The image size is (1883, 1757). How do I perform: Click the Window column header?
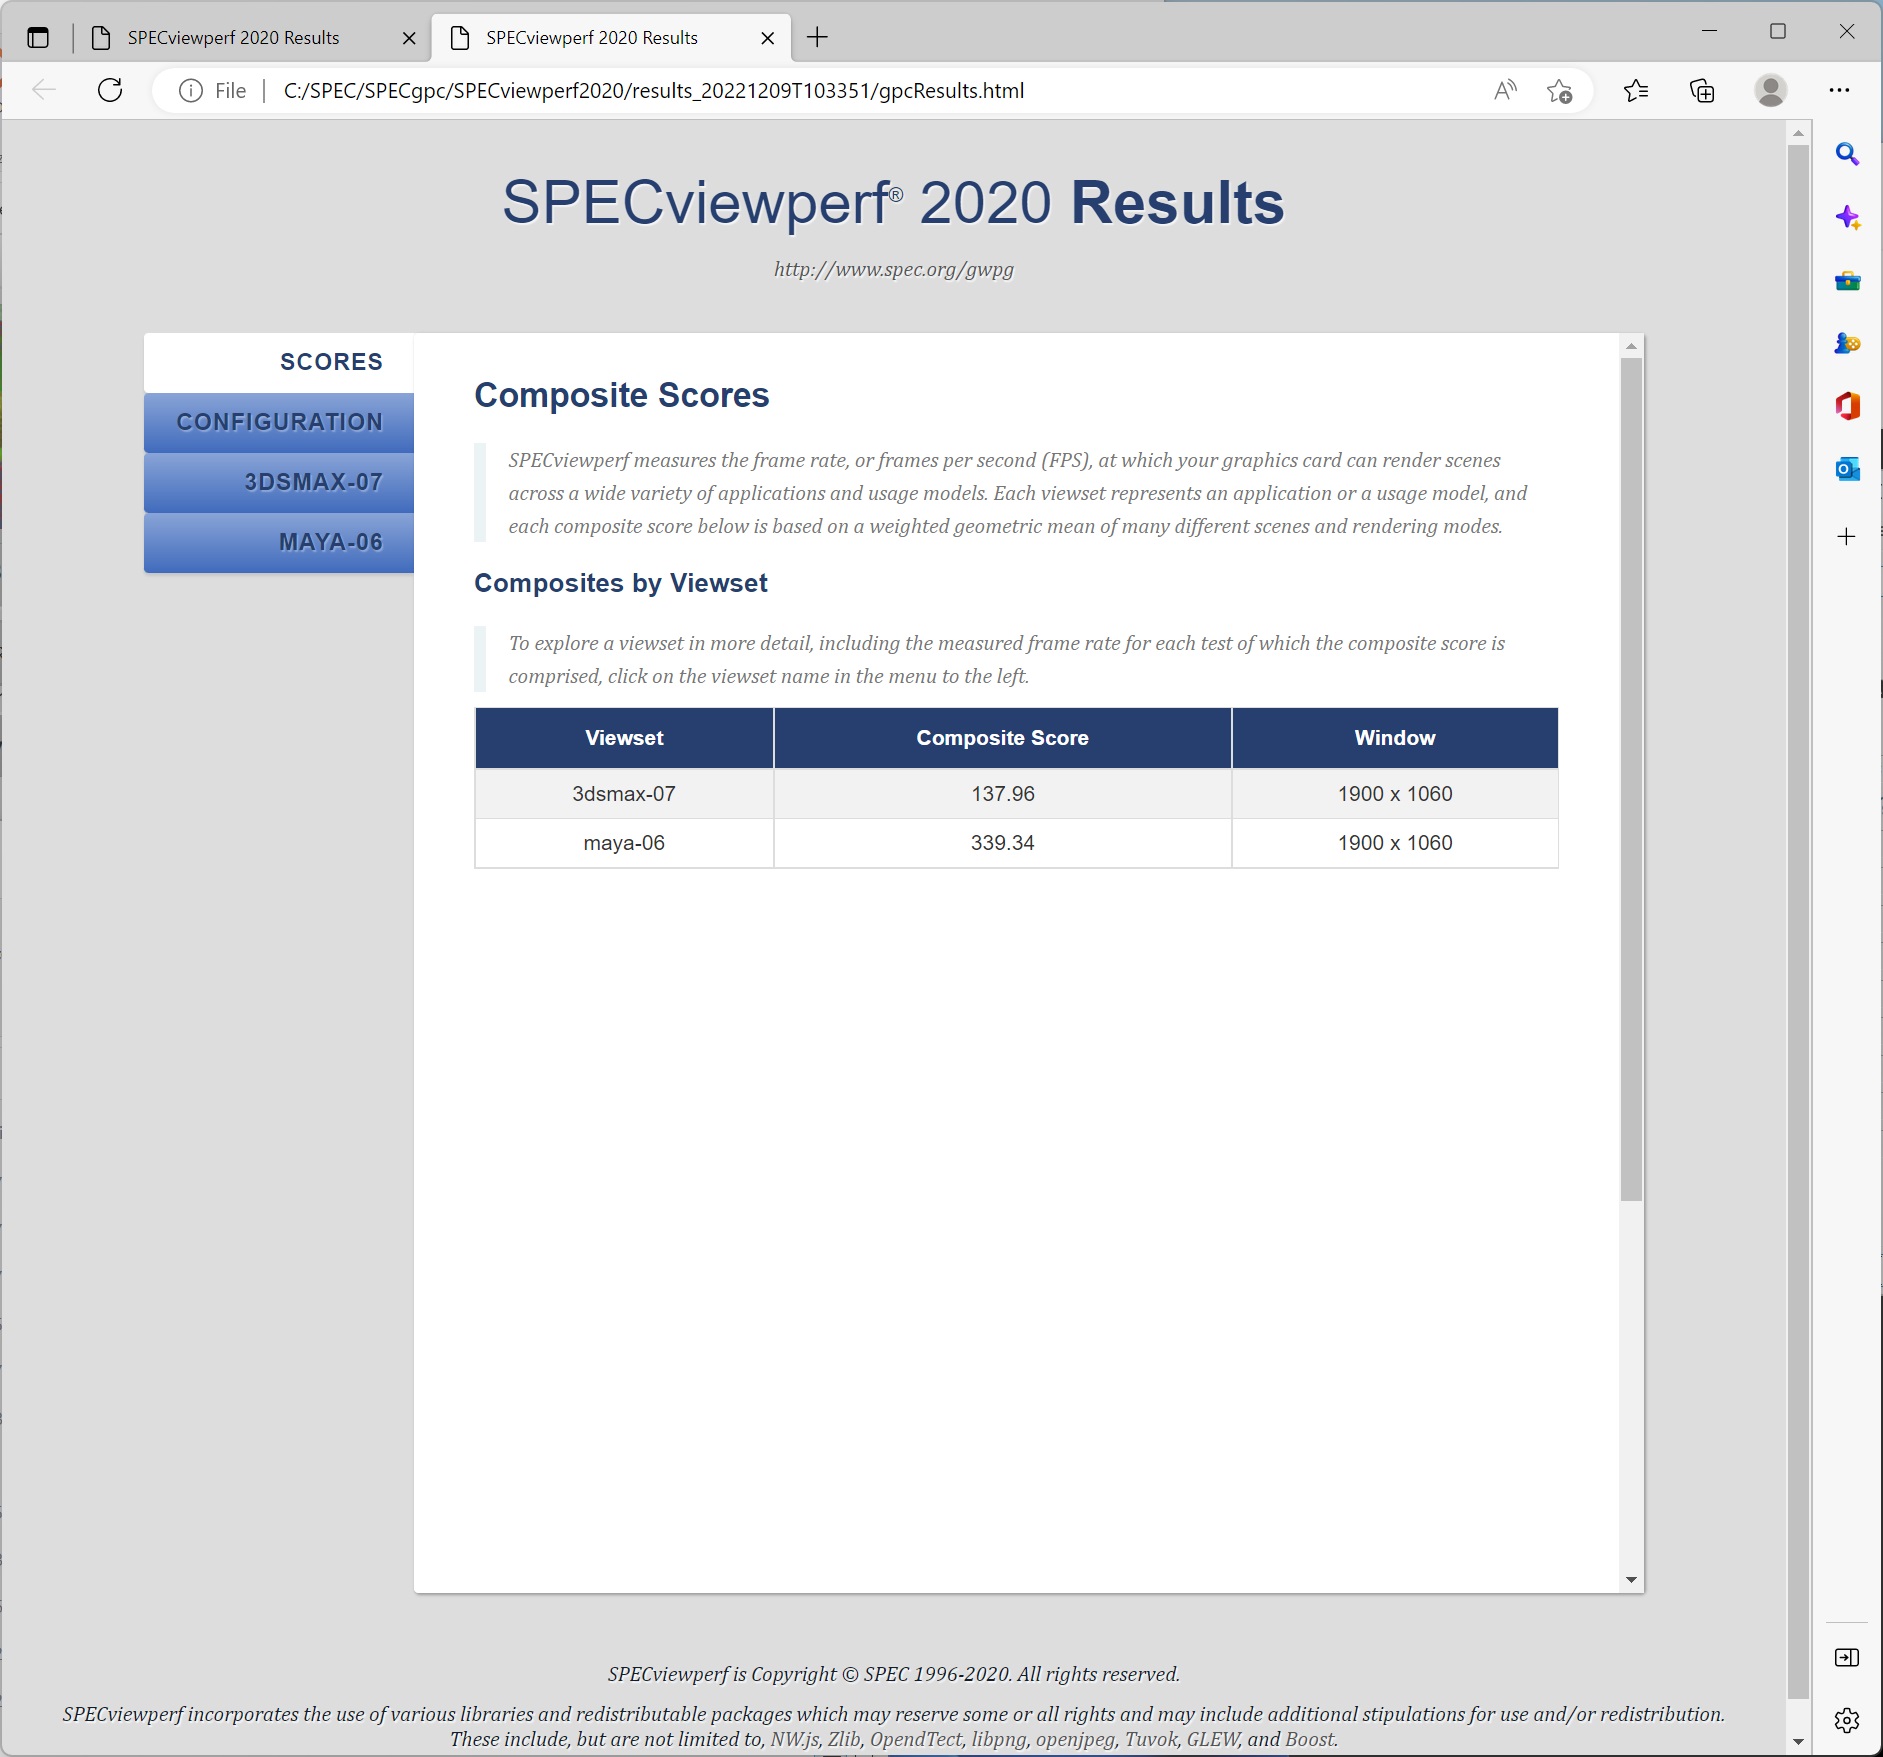1395,738
